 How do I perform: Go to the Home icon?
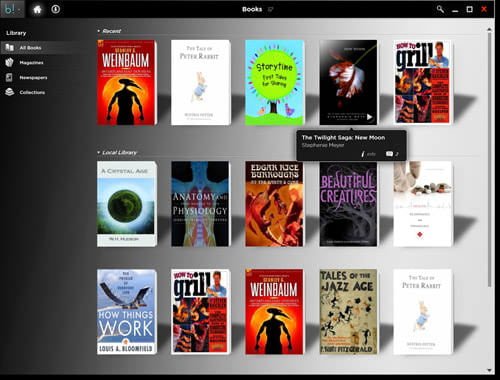coord(37,9)
